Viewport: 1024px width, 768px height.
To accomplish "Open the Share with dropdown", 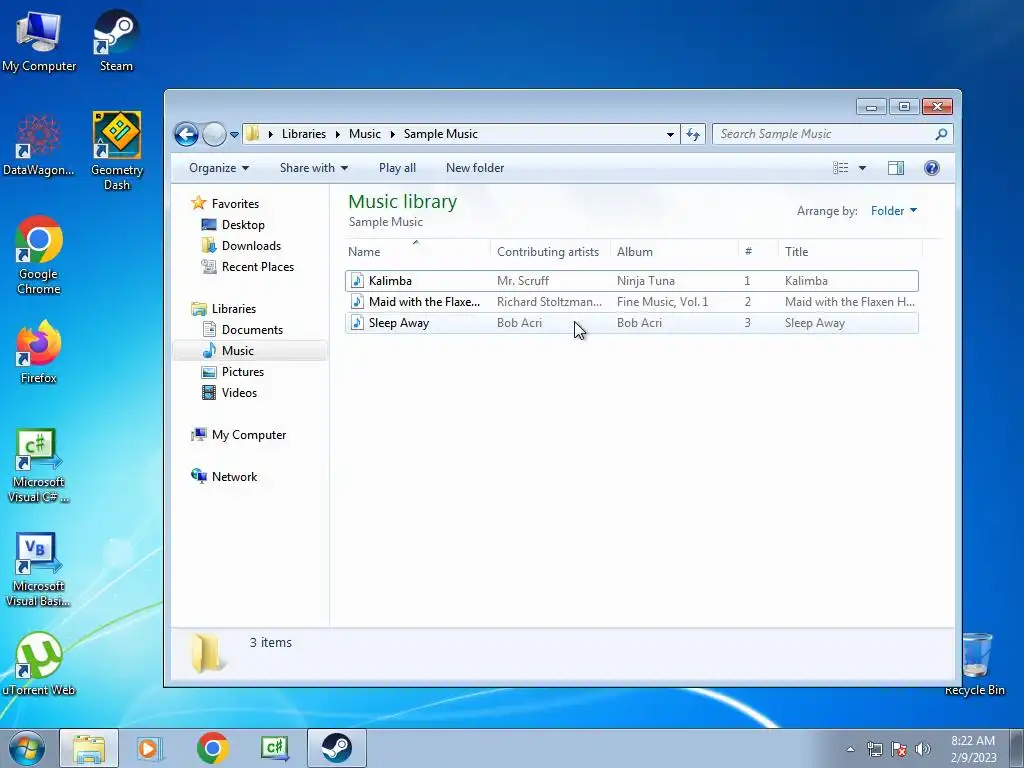I will [313, 168].
